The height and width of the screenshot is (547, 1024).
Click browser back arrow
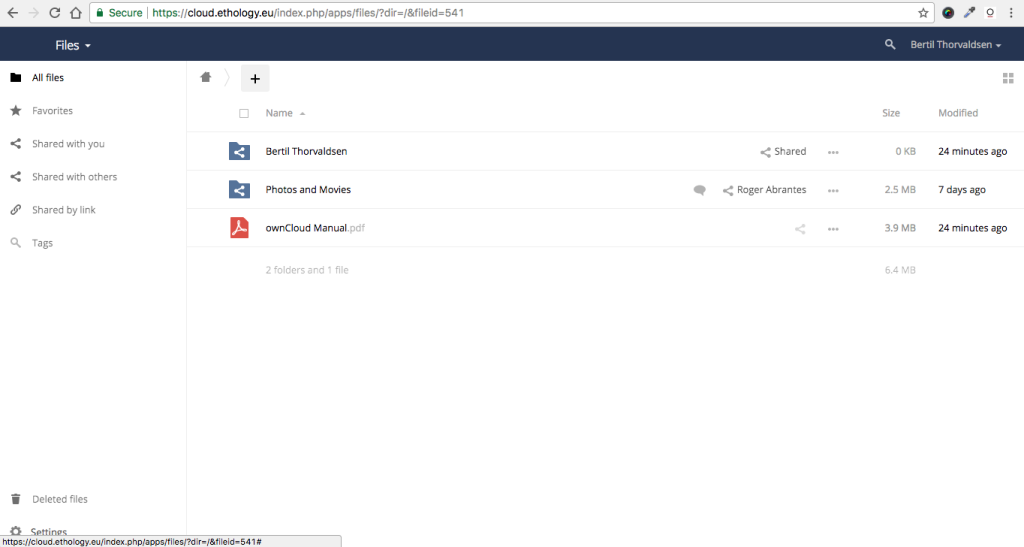click(x=12, y=12)
